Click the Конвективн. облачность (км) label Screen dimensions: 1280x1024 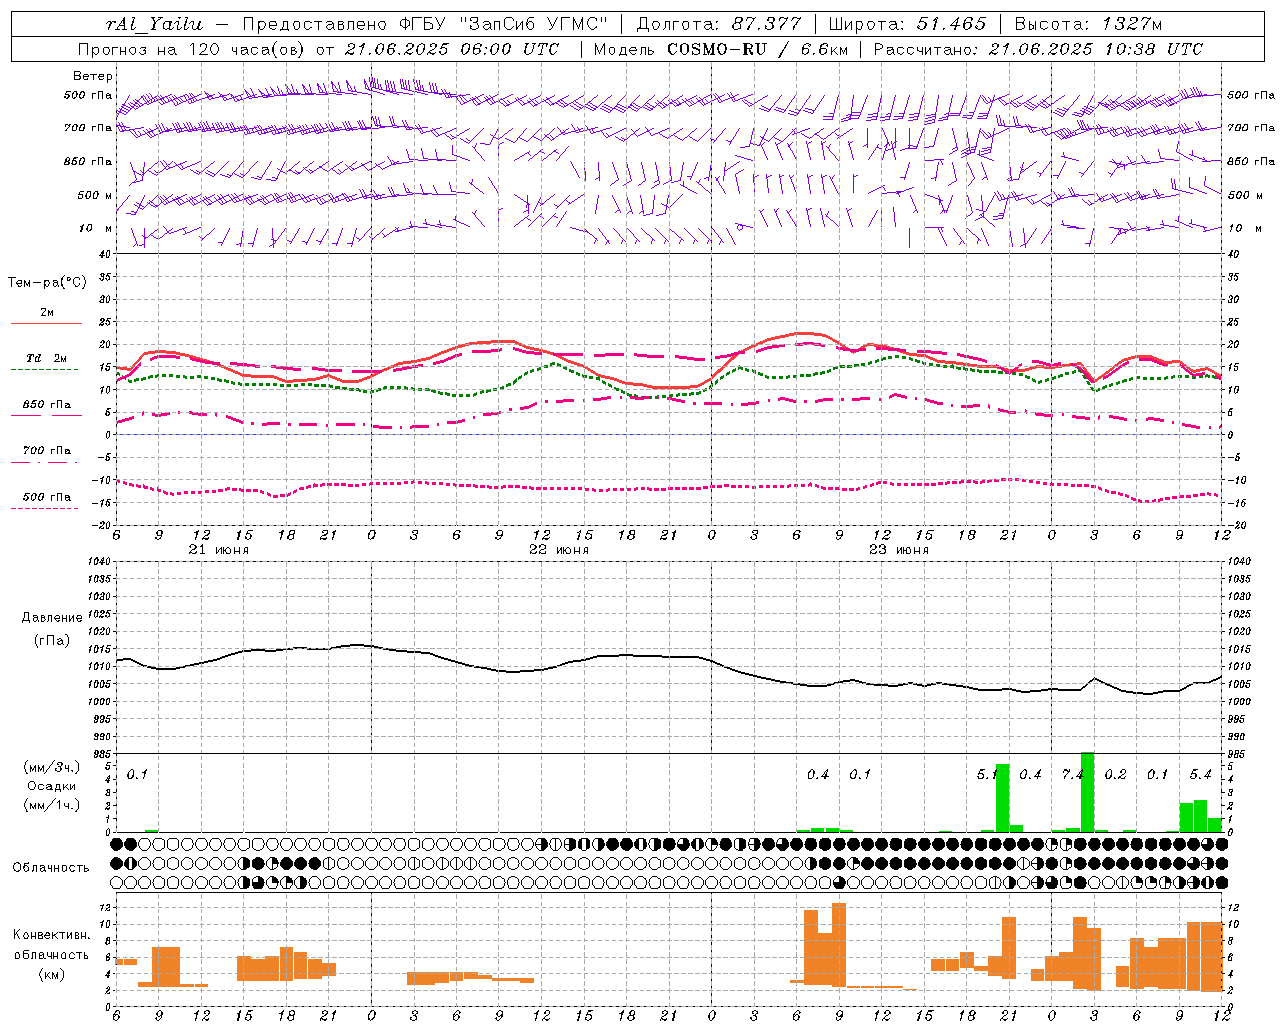click(x=51, y=954)
